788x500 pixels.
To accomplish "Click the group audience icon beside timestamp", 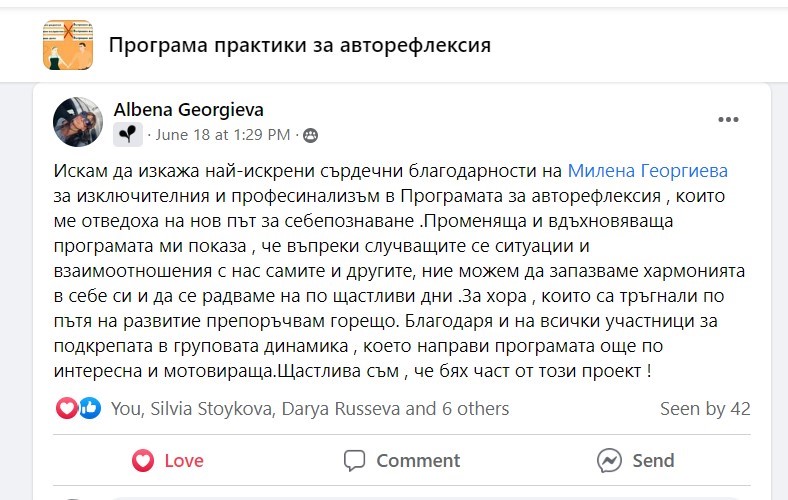I will 310,135.
